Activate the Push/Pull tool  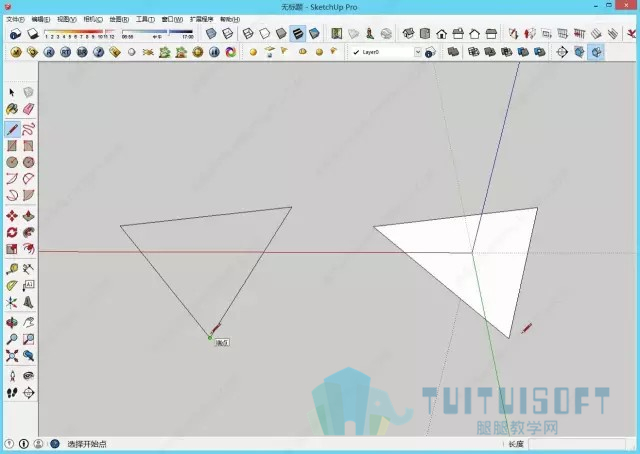pos(28,216)
